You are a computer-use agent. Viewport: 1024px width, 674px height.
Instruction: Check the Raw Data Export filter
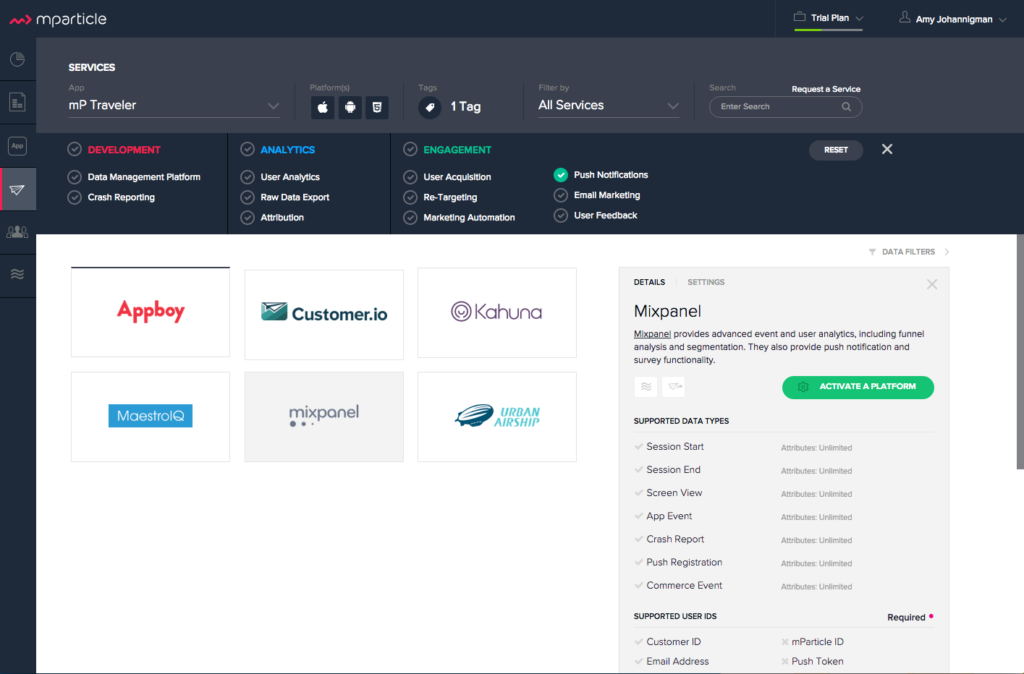[x=247, y=197]
